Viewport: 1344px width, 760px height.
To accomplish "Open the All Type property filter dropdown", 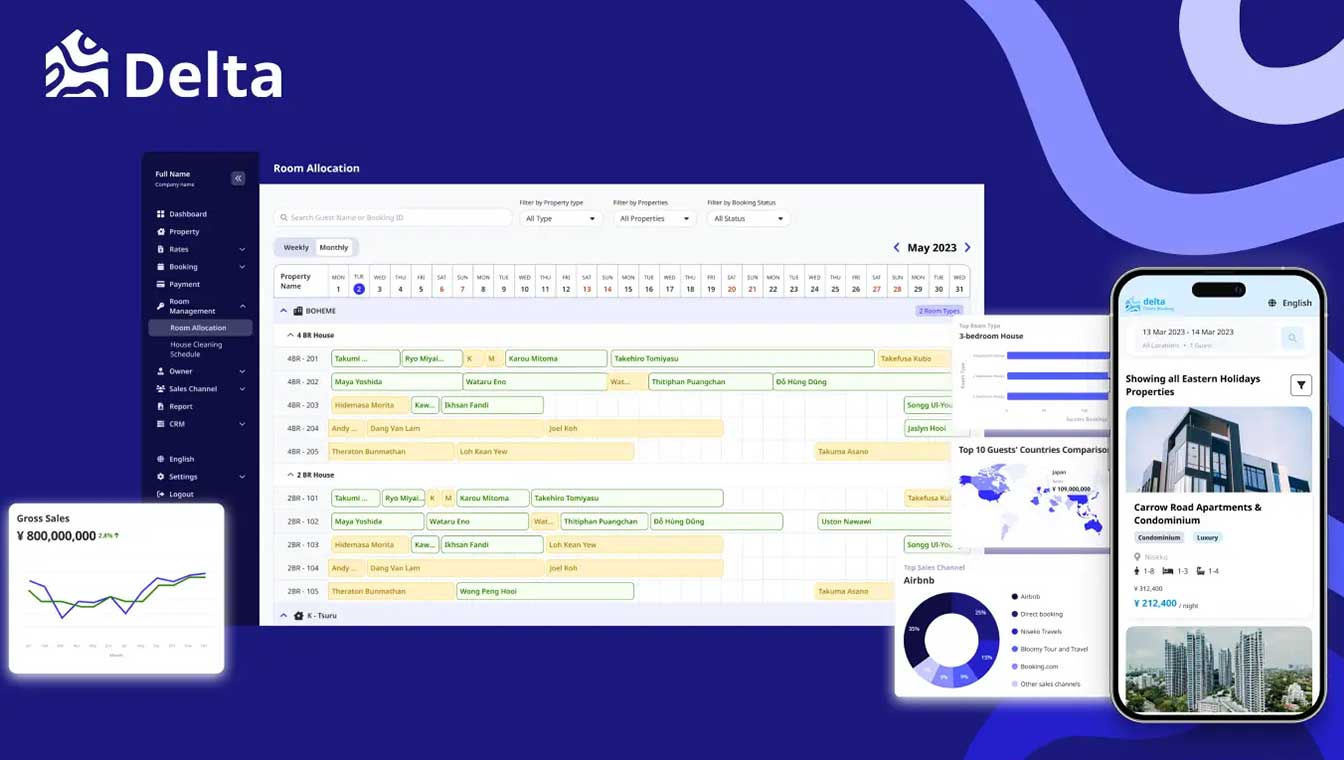I will (x=560, y=218).
